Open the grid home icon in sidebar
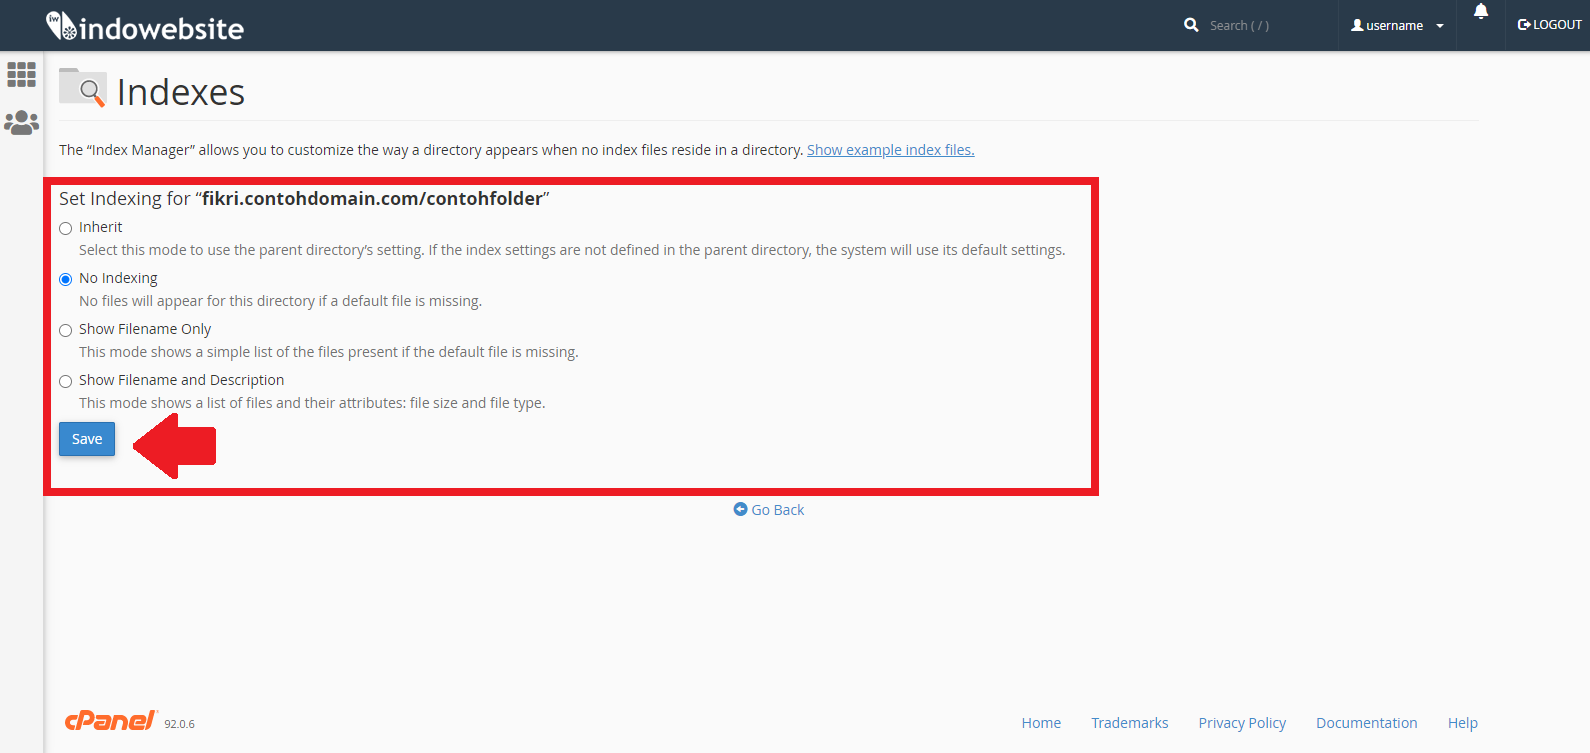 click(21, 74)
